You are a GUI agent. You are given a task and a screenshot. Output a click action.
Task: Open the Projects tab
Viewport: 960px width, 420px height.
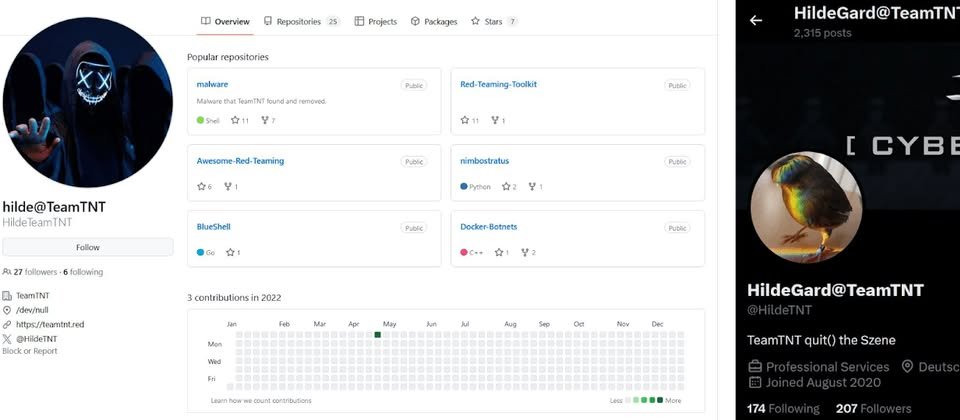[376, 21]
